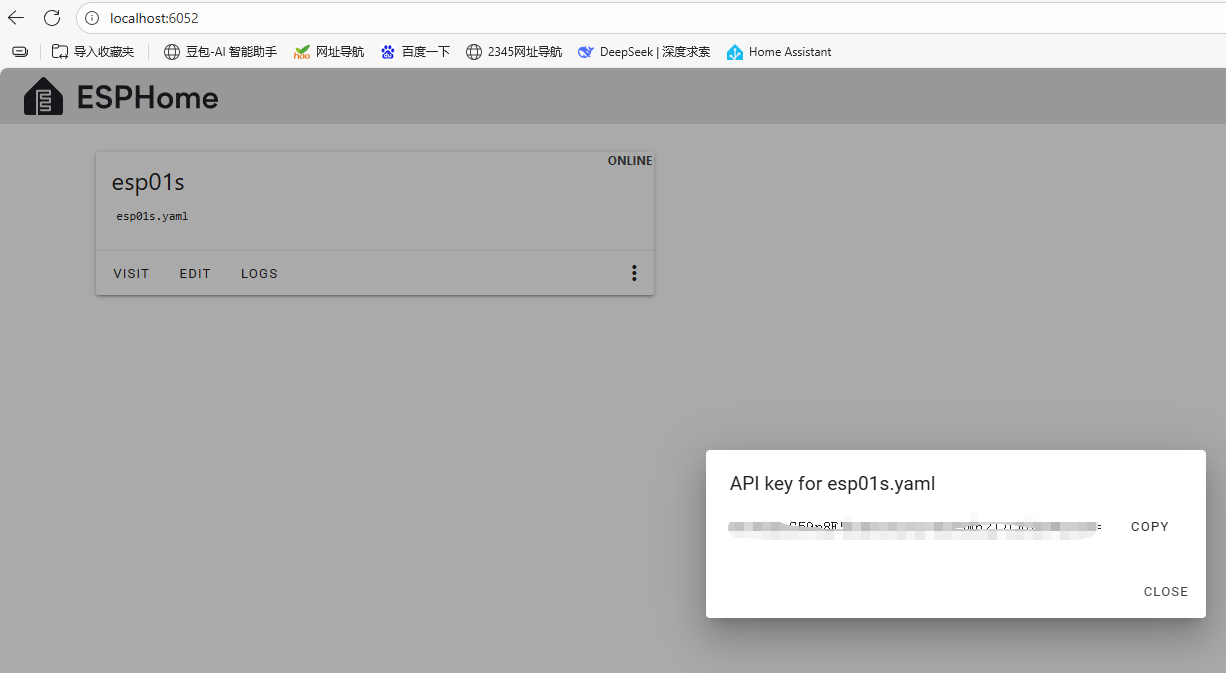Click the "API key for esp01s.yaml" heading
The width and height of the screenshot is (1226, 673).
[x=832, y=484]
